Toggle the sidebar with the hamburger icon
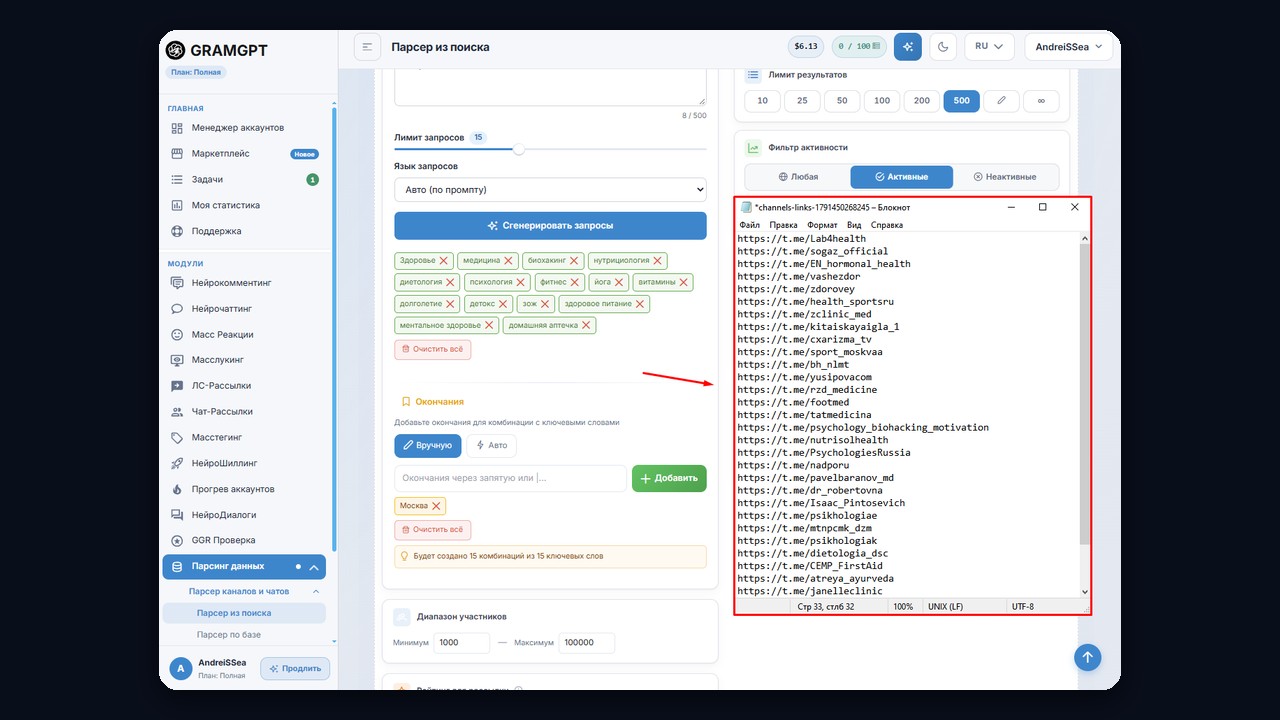This screenshot has width=1280, height=720. (368, 47)
